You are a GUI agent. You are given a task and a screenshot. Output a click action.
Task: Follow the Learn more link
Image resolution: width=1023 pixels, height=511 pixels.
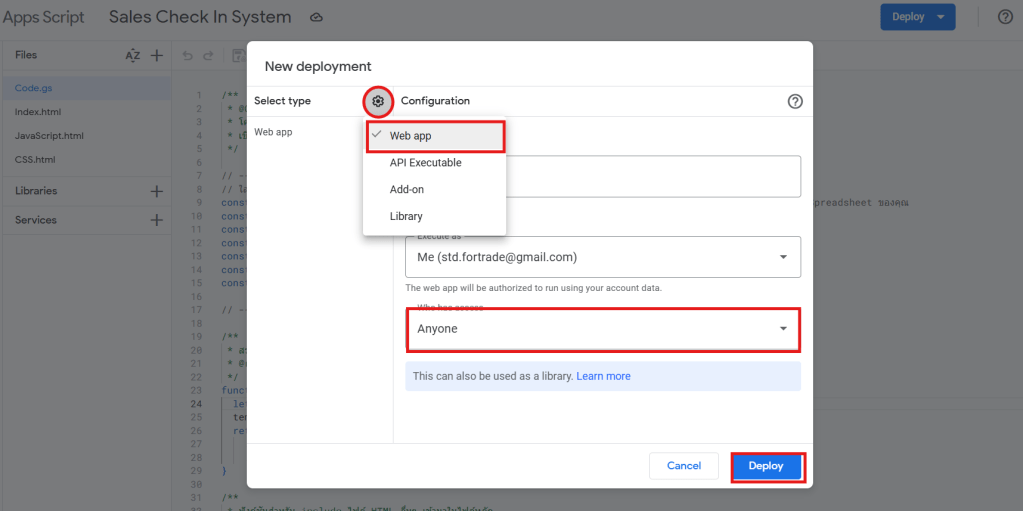click(x=603, y=376)
